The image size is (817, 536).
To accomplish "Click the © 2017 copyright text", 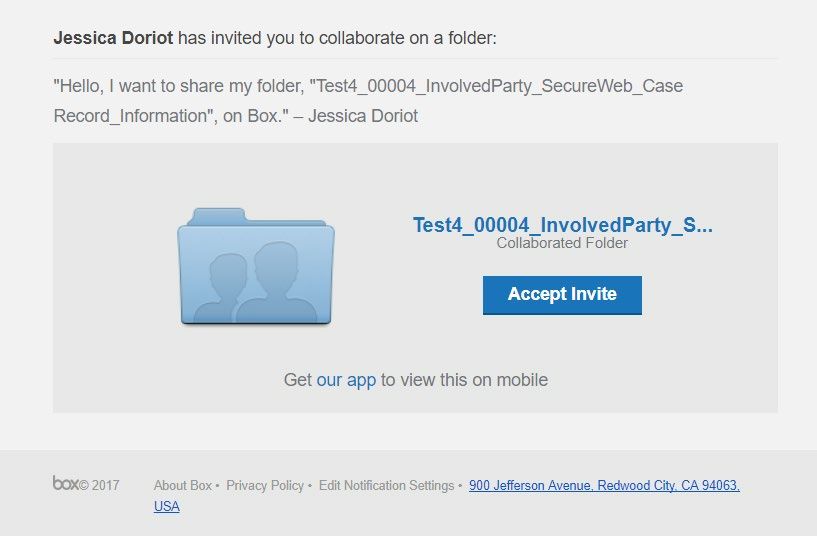I will (x=99, y=485).
